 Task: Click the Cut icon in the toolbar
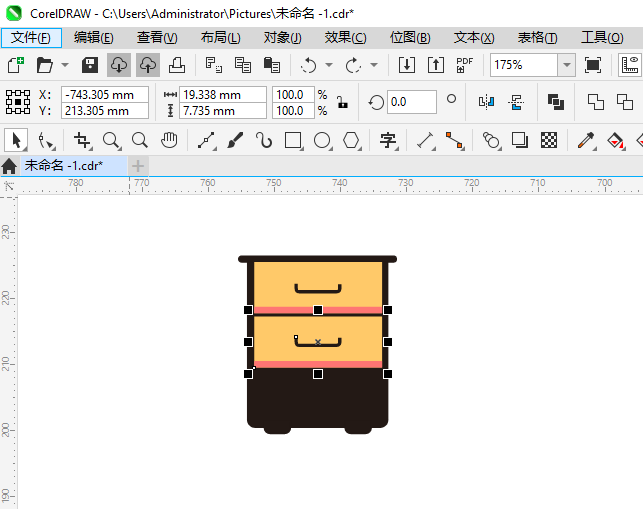(x=214, y=65)
